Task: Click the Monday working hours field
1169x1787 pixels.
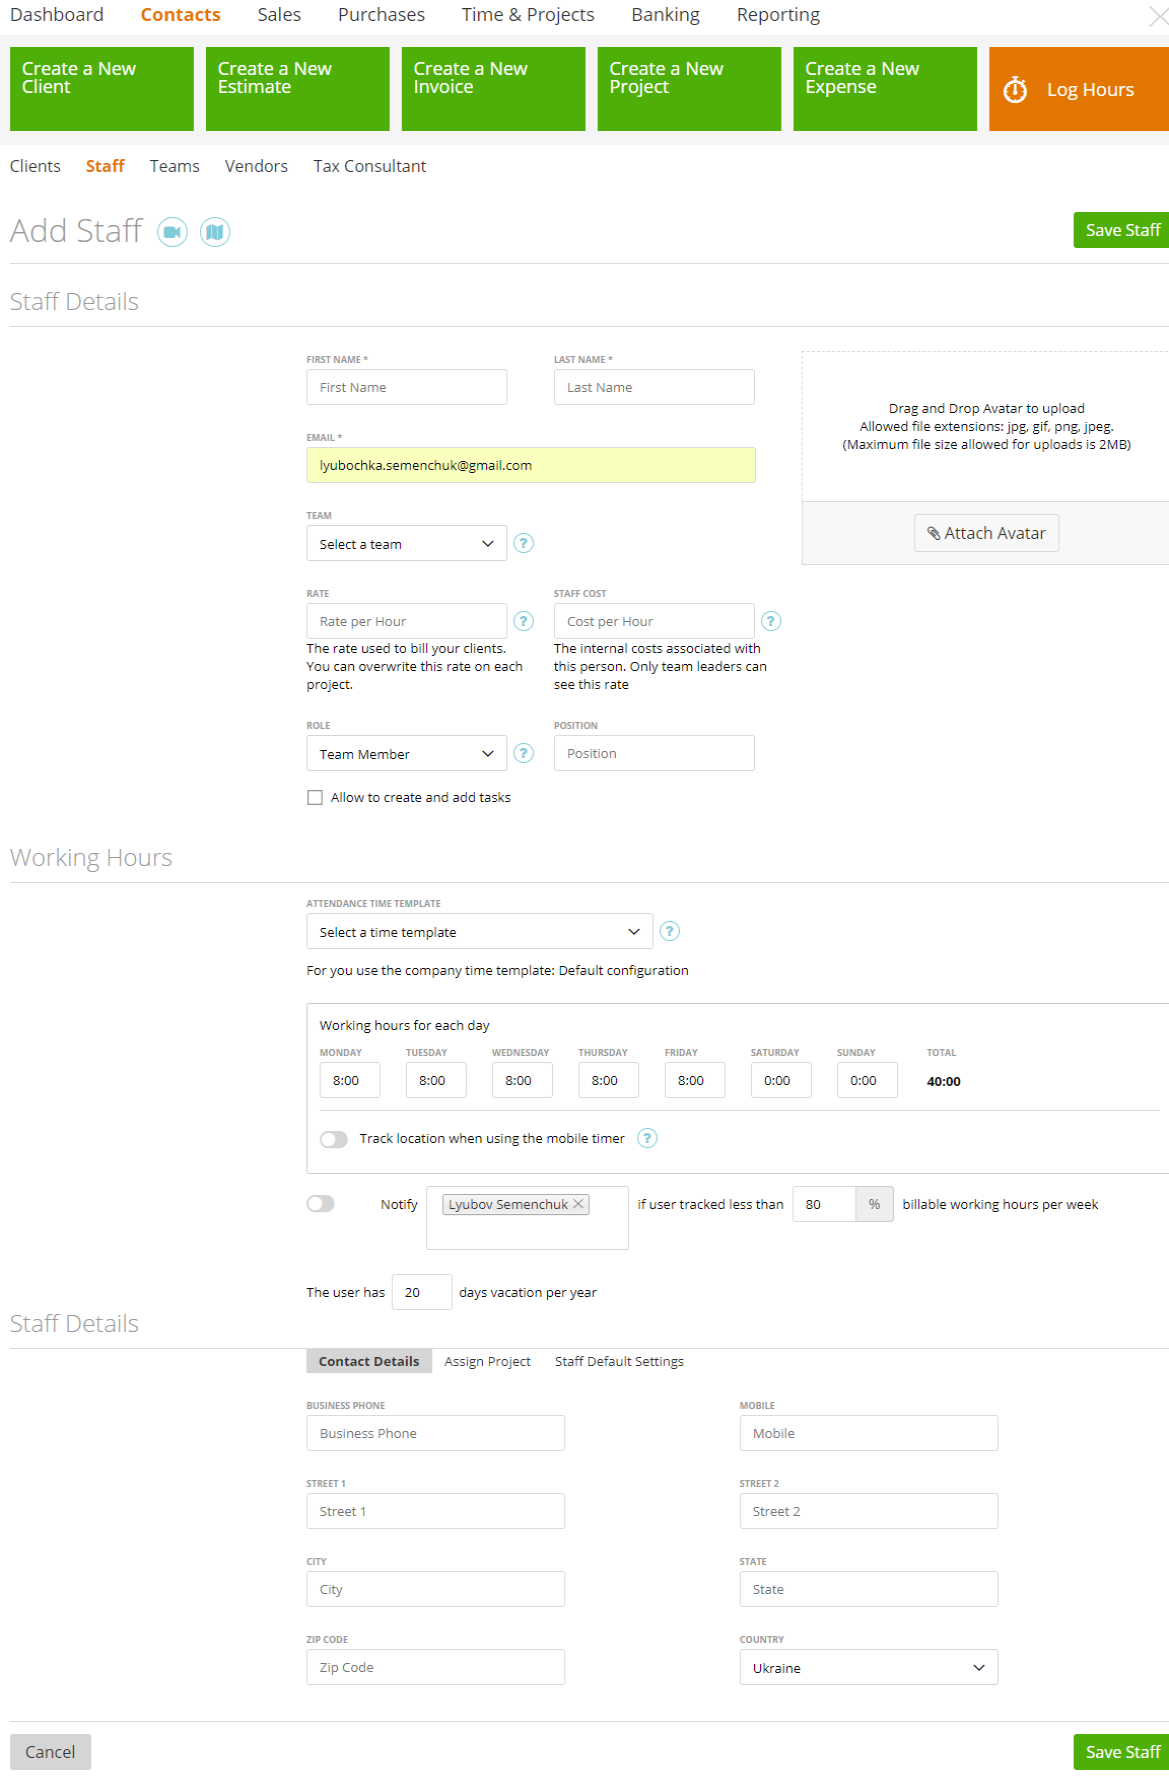Action: coord(350,1080)
